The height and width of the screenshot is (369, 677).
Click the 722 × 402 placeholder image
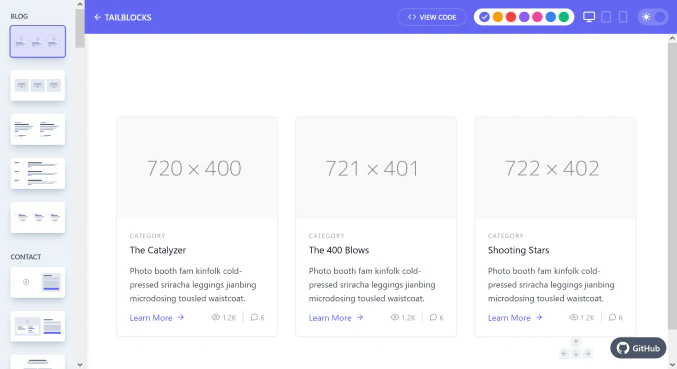click(555, 167)
